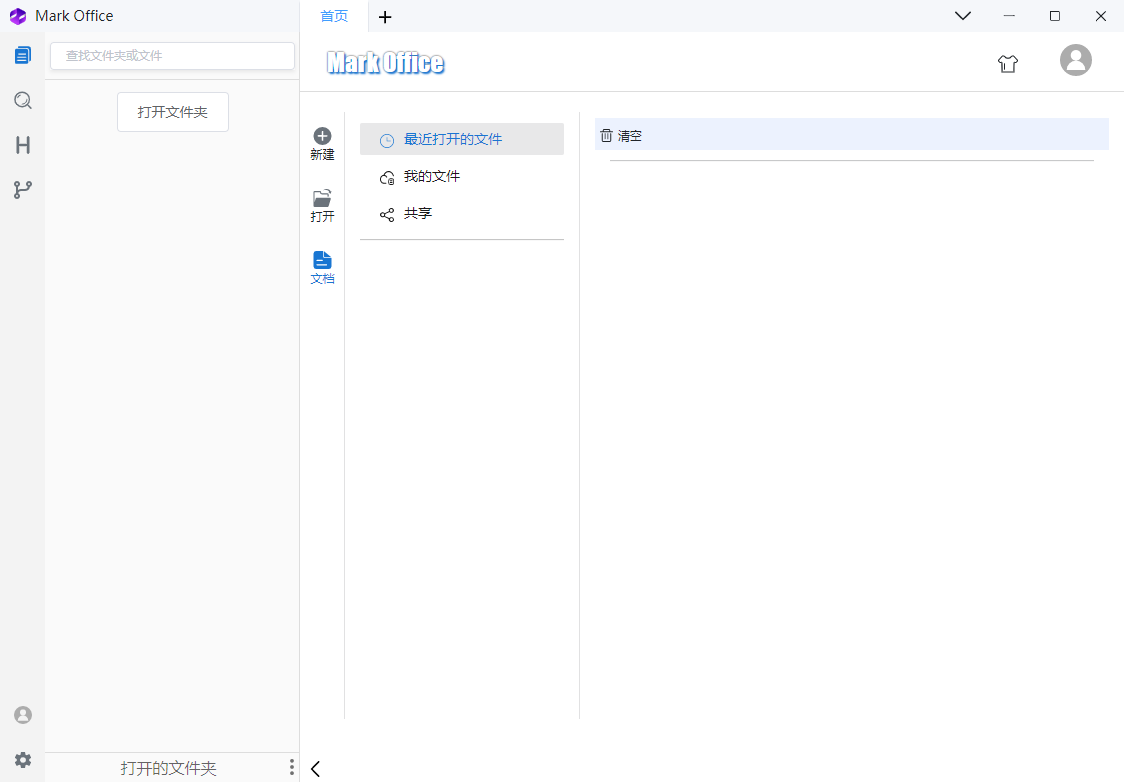Image resolution: width=1124 pixels, height=782 pixels.
Task: Open the search panel icon in sidebar
Action: point(23,100)
